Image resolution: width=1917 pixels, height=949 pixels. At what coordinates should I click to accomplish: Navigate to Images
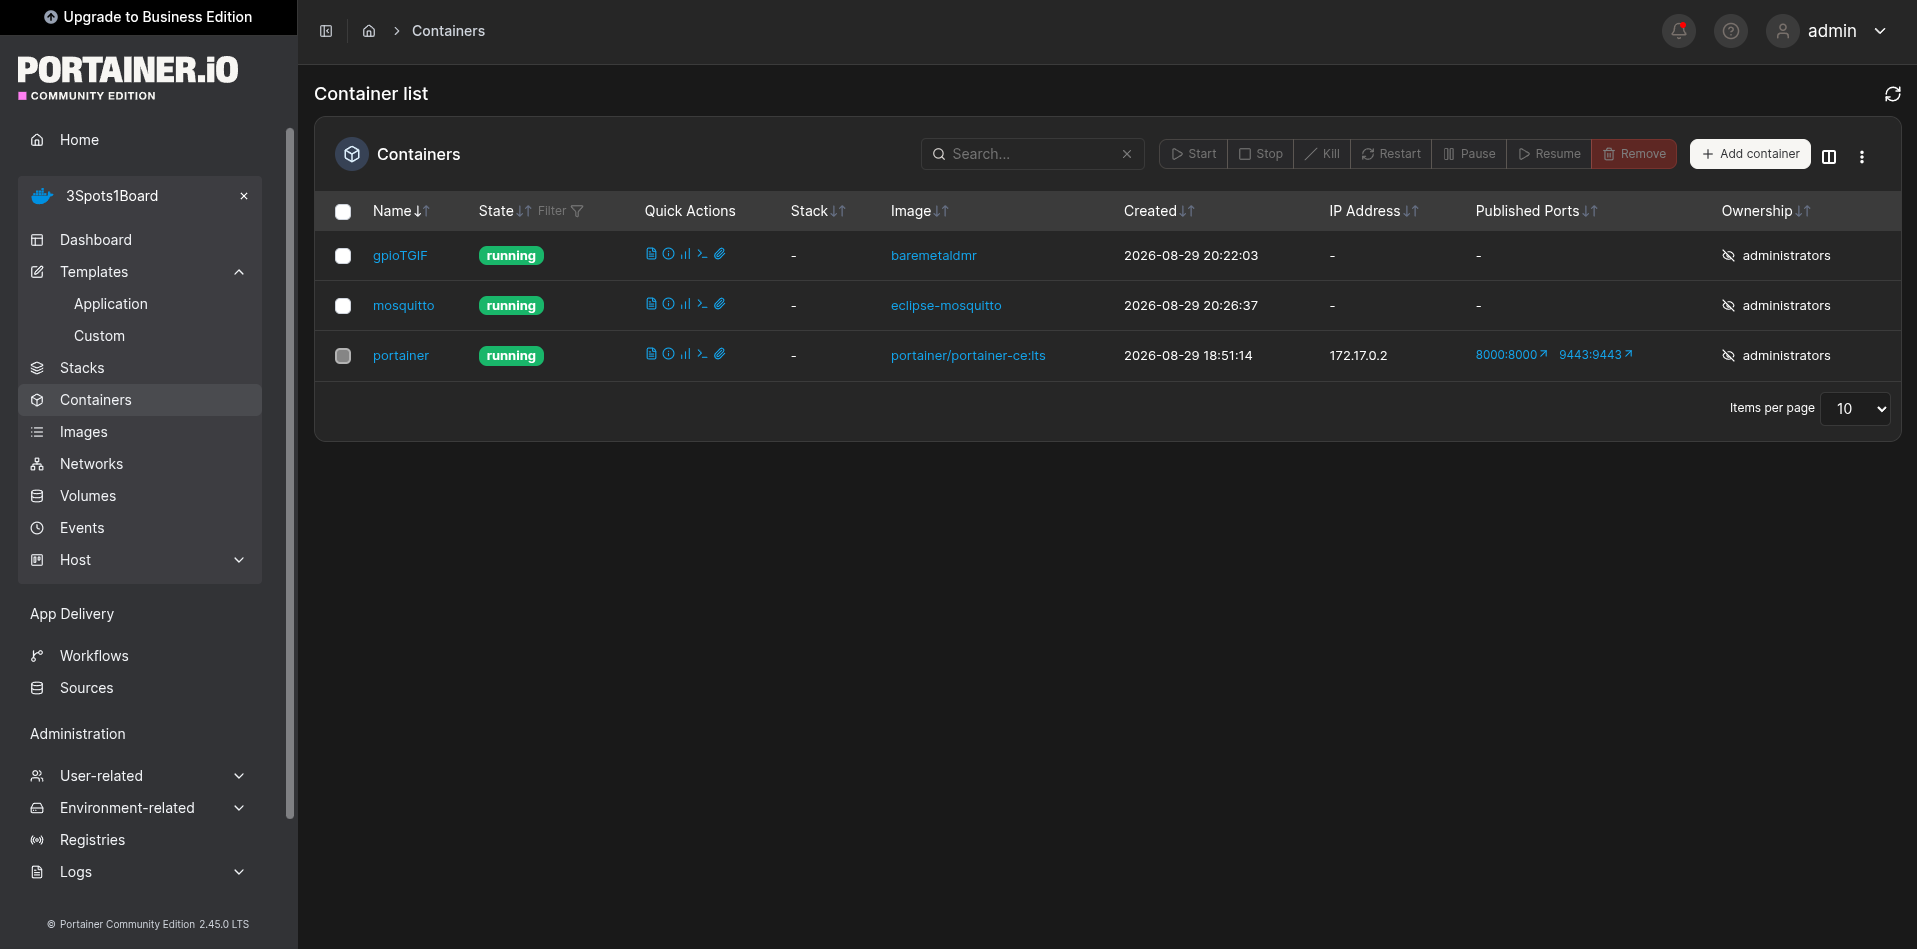coord(140,432)
